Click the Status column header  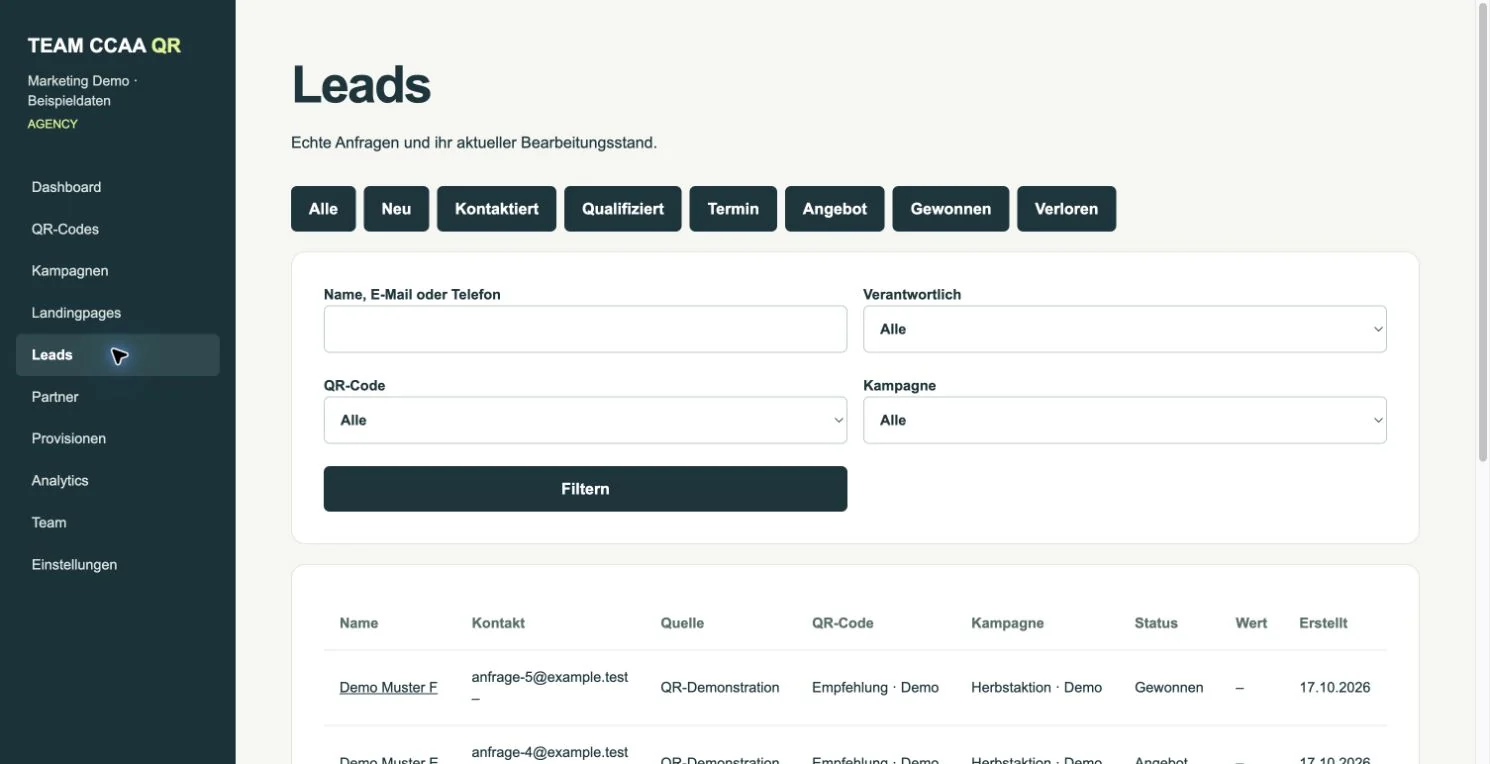point(1156,623)
